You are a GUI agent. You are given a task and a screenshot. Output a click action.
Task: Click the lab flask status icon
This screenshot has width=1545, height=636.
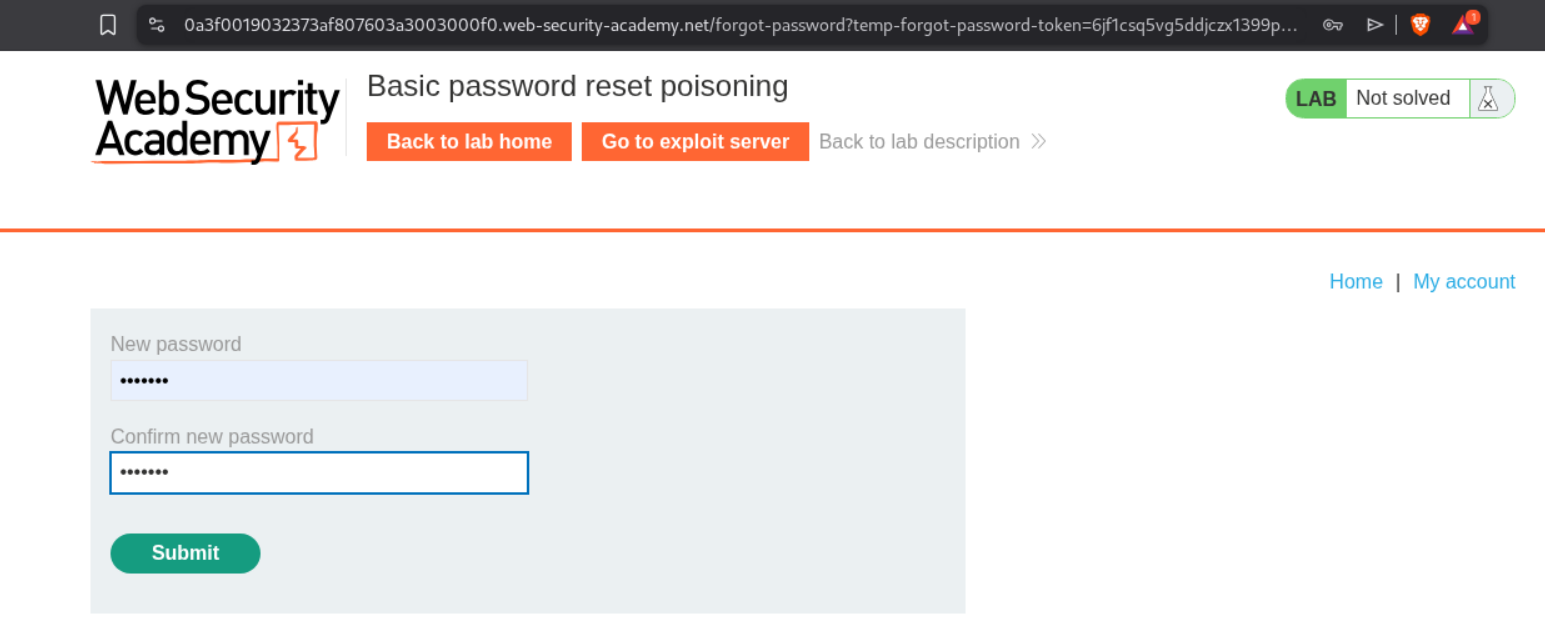tap(1488, 99)
